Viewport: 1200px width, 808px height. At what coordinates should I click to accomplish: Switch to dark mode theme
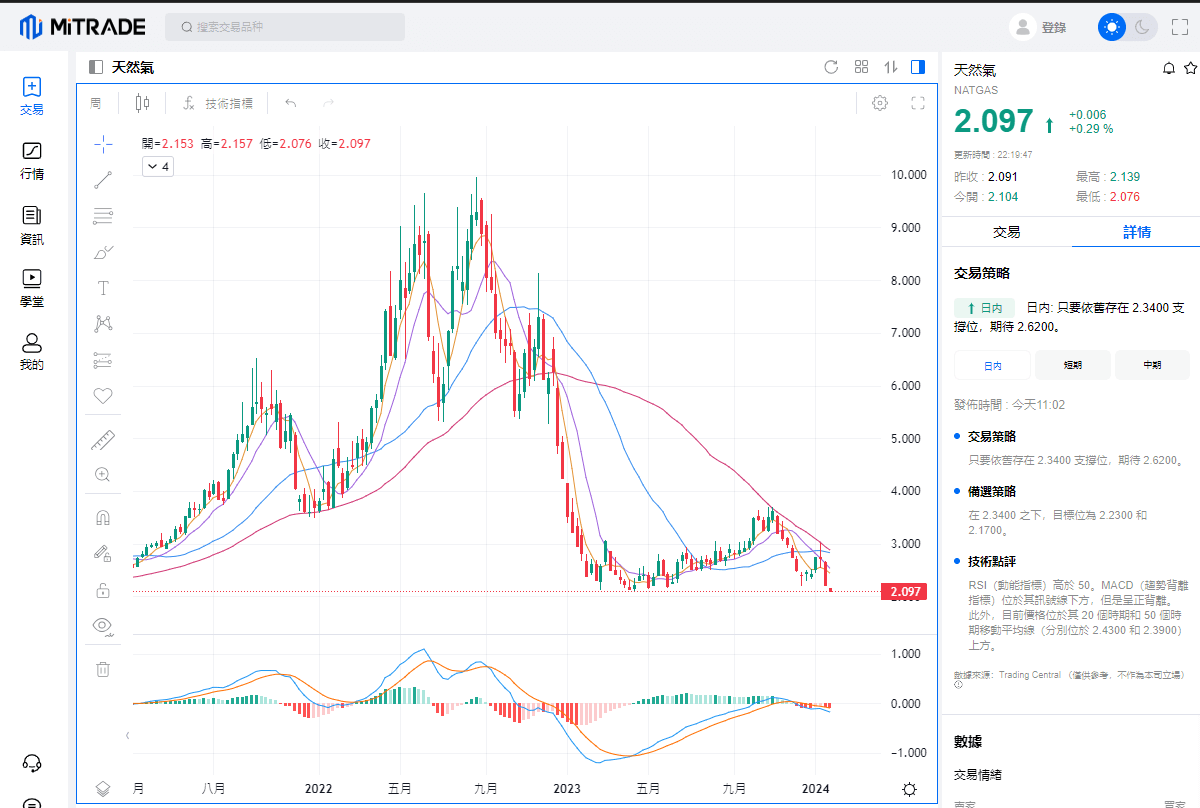click(1142, 27)
